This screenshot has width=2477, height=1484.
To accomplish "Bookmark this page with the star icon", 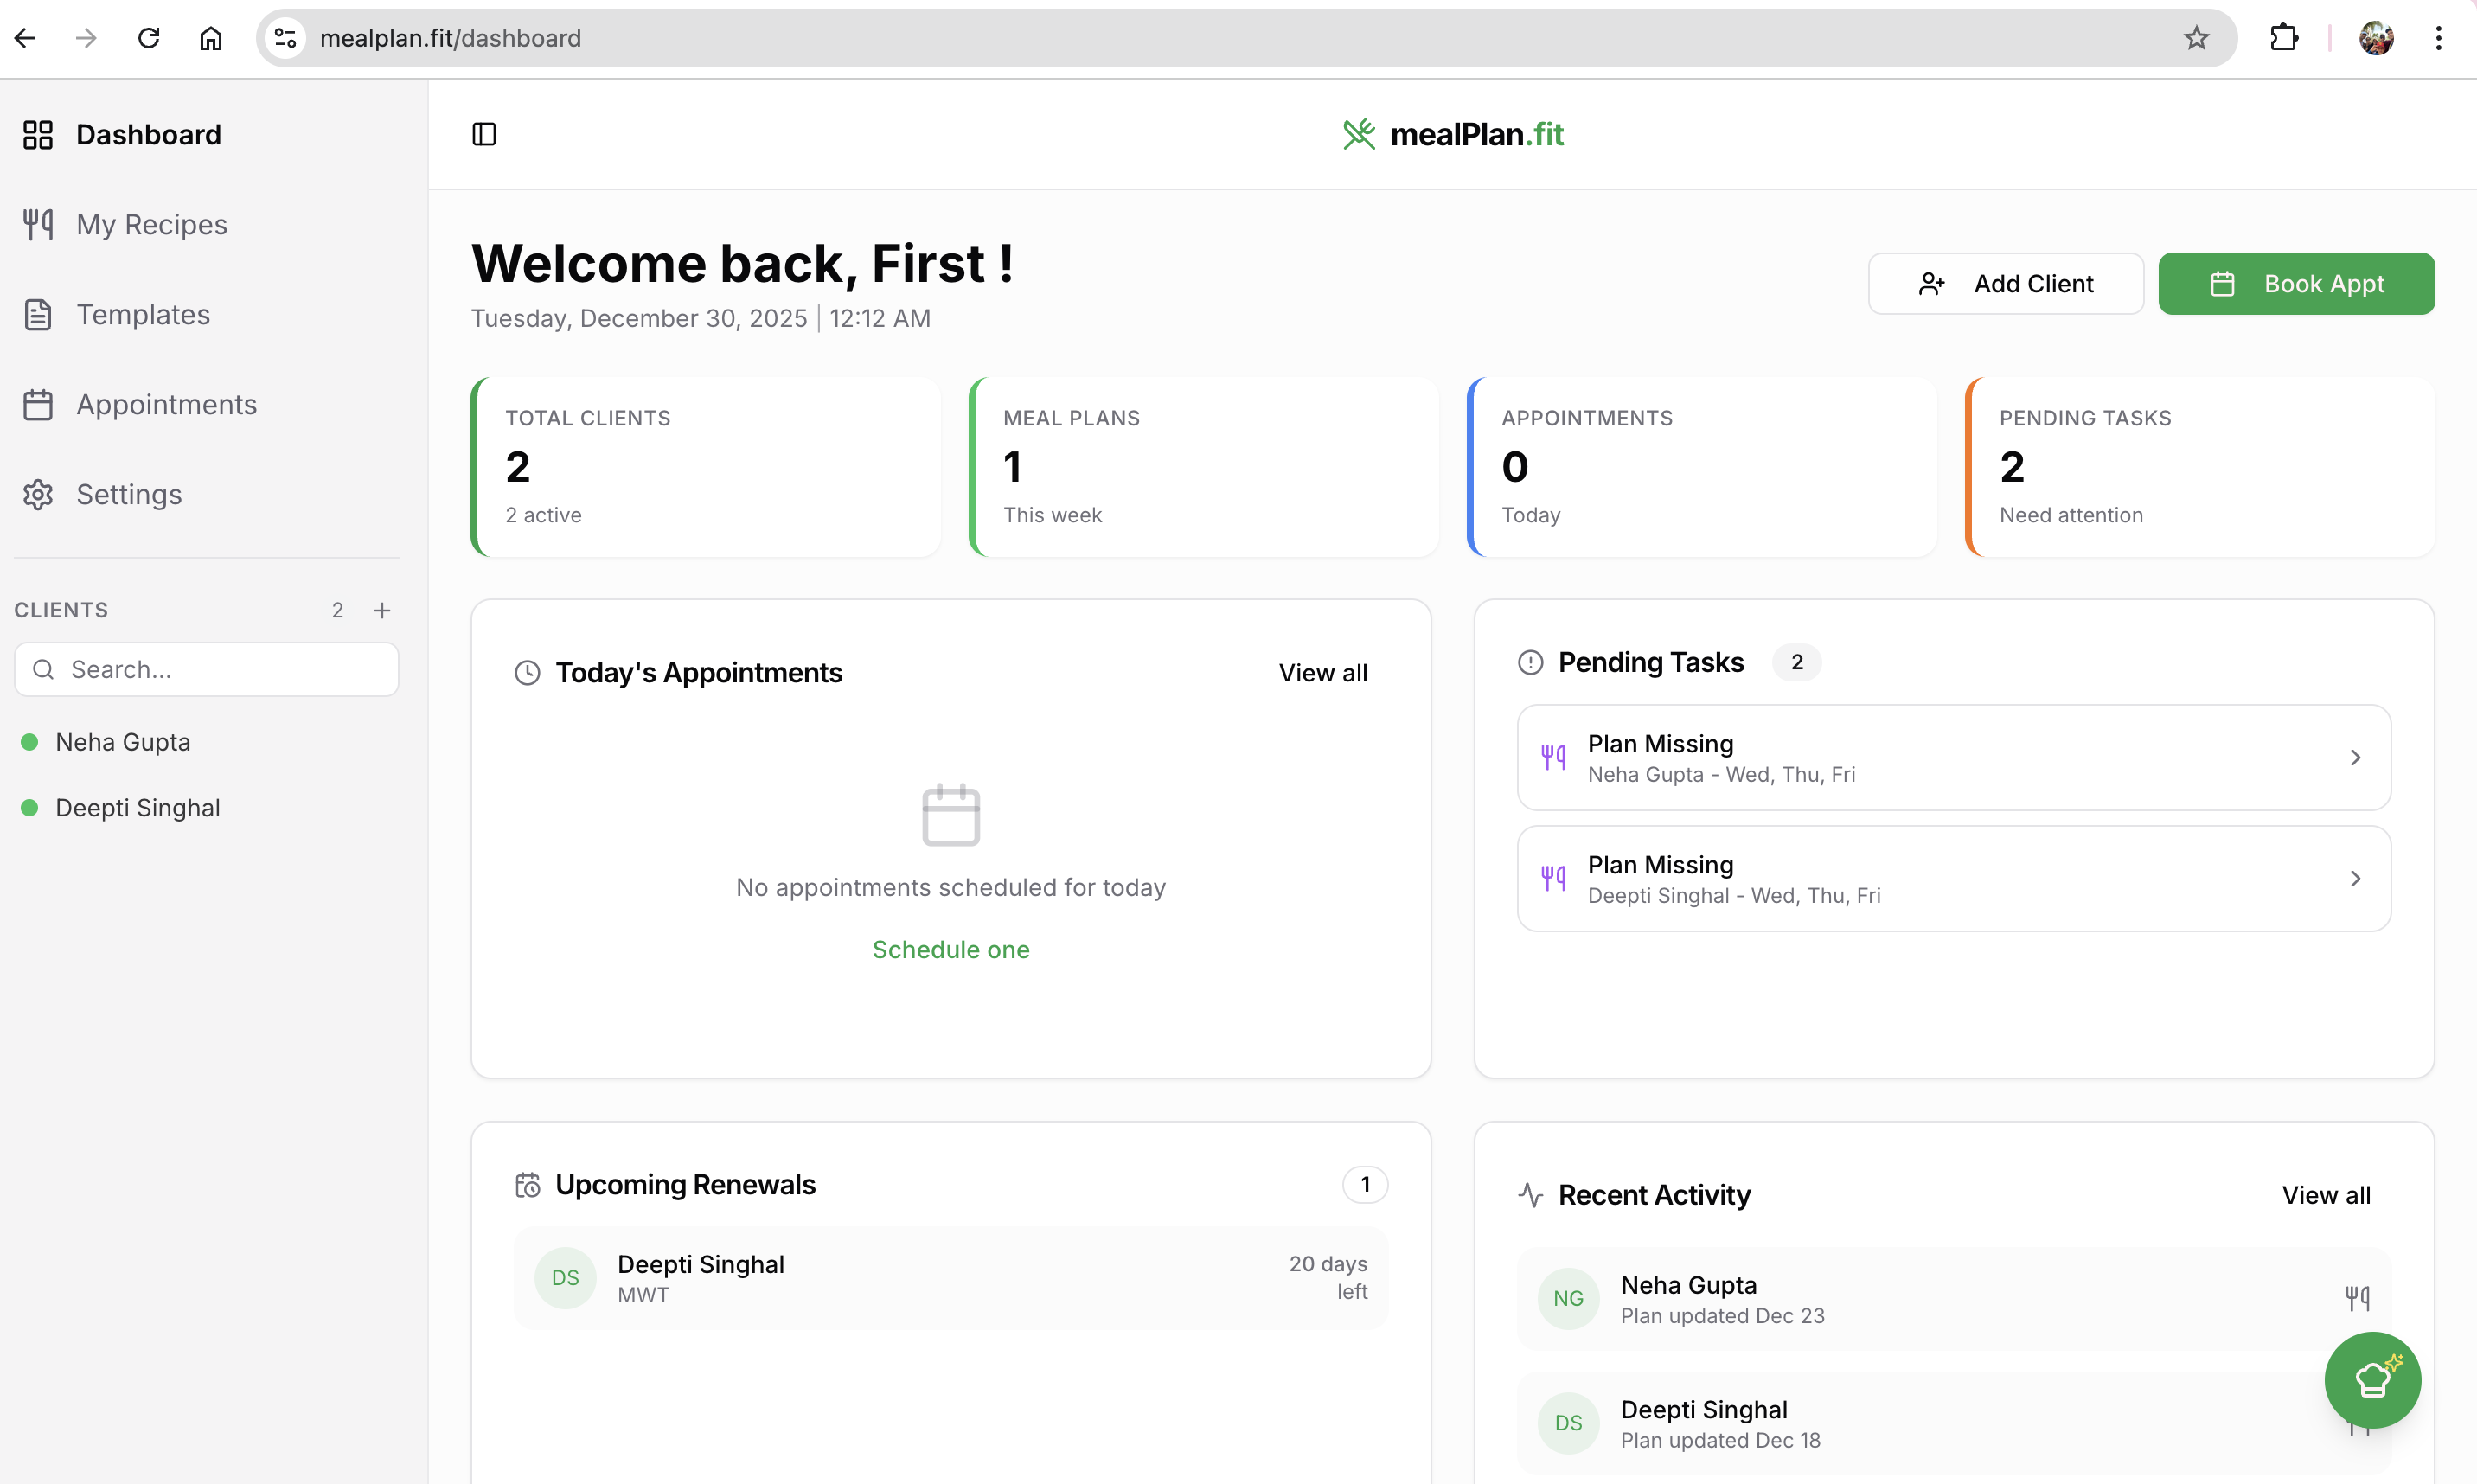I will click(x=2196, y=38).
